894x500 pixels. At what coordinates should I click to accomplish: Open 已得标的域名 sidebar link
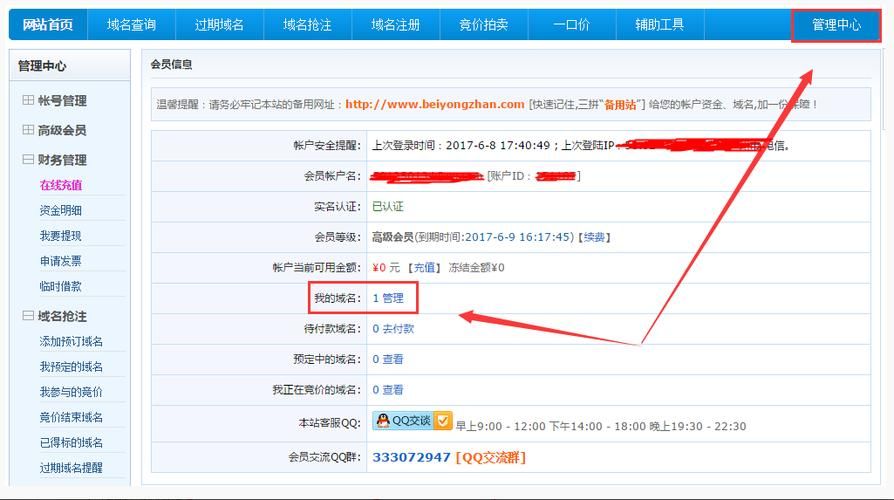(x=71, y=442)
